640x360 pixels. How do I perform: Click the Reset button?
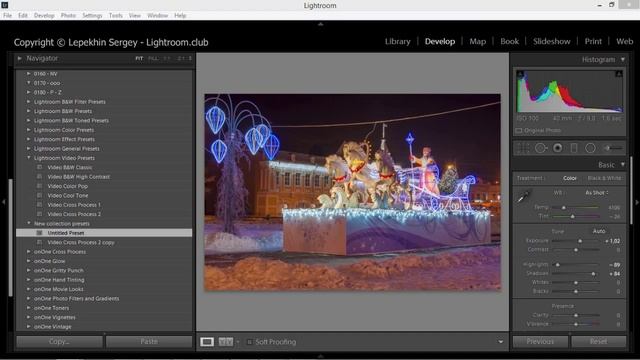(598, 342)
